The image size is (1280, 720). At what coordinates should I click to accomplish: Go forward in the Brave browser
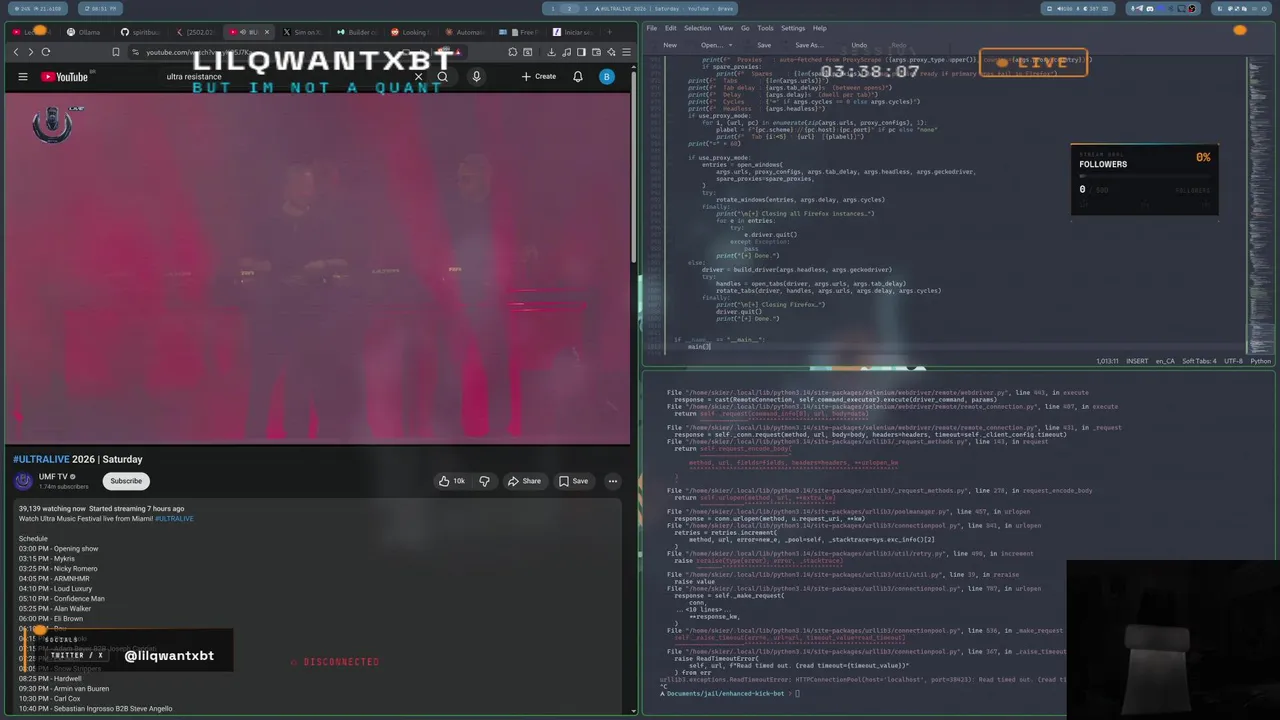(30, 52)
